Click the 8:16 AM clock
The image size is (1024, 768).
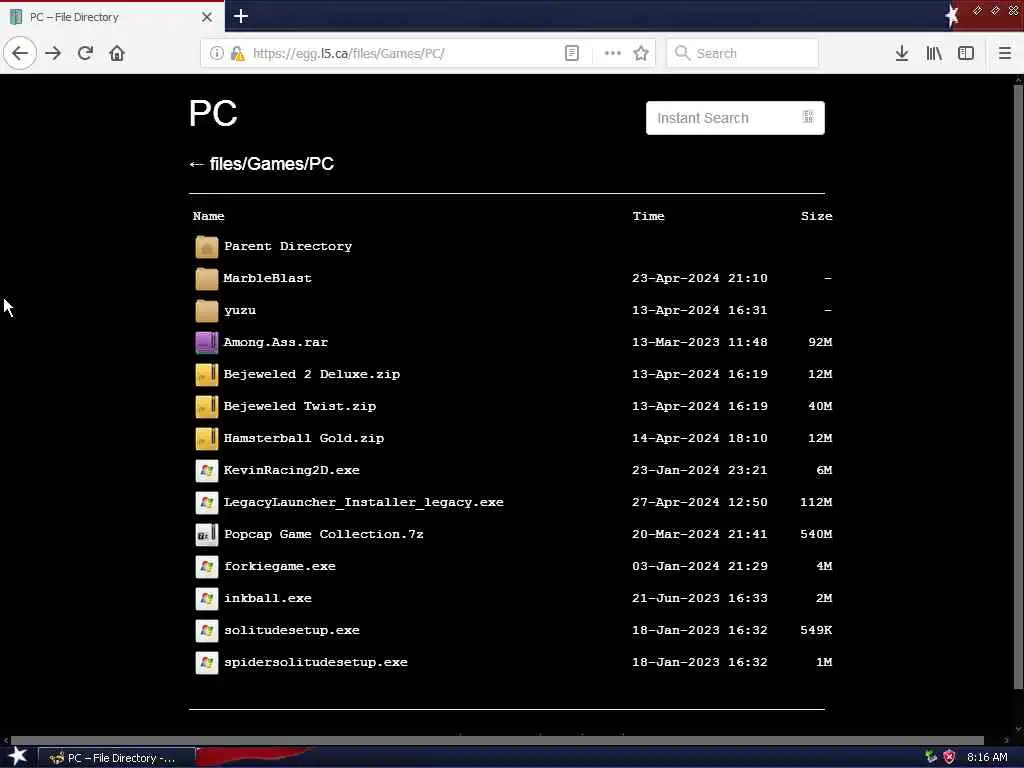(x=987, y=757)
